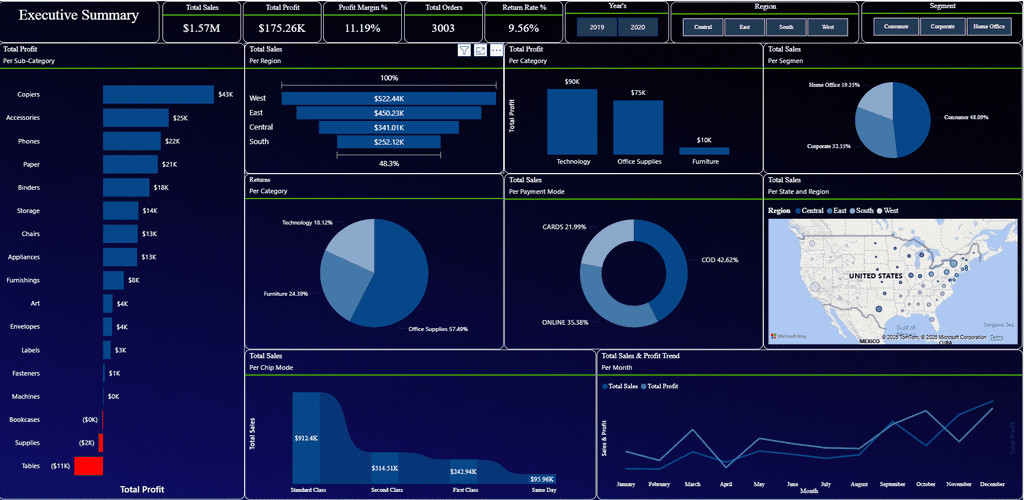Select the Home Office segment button

point(989,27)
